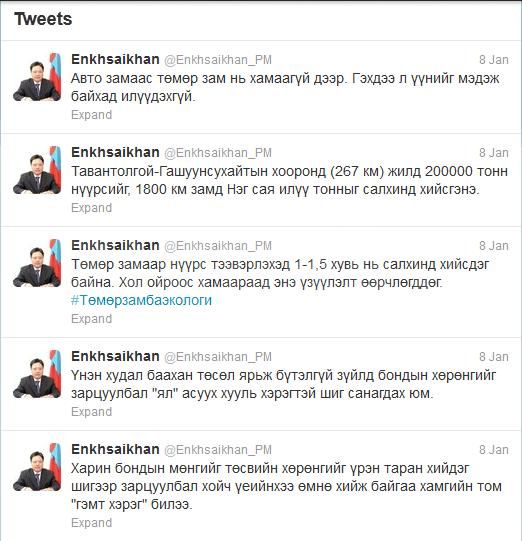The image size is (522, 541).
Task: Open the #Төмөрзамбаэкологи hashtag link
Action: (141, 301)
